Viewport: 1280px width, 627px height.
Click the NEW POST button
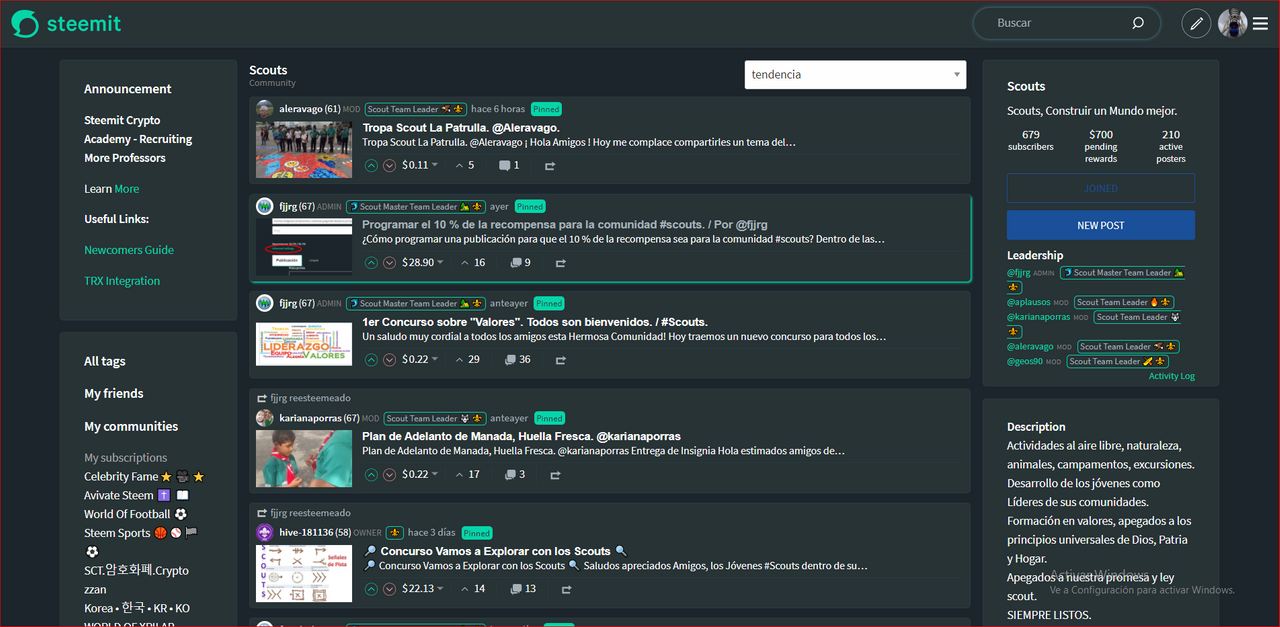(x=1101, y=225)
